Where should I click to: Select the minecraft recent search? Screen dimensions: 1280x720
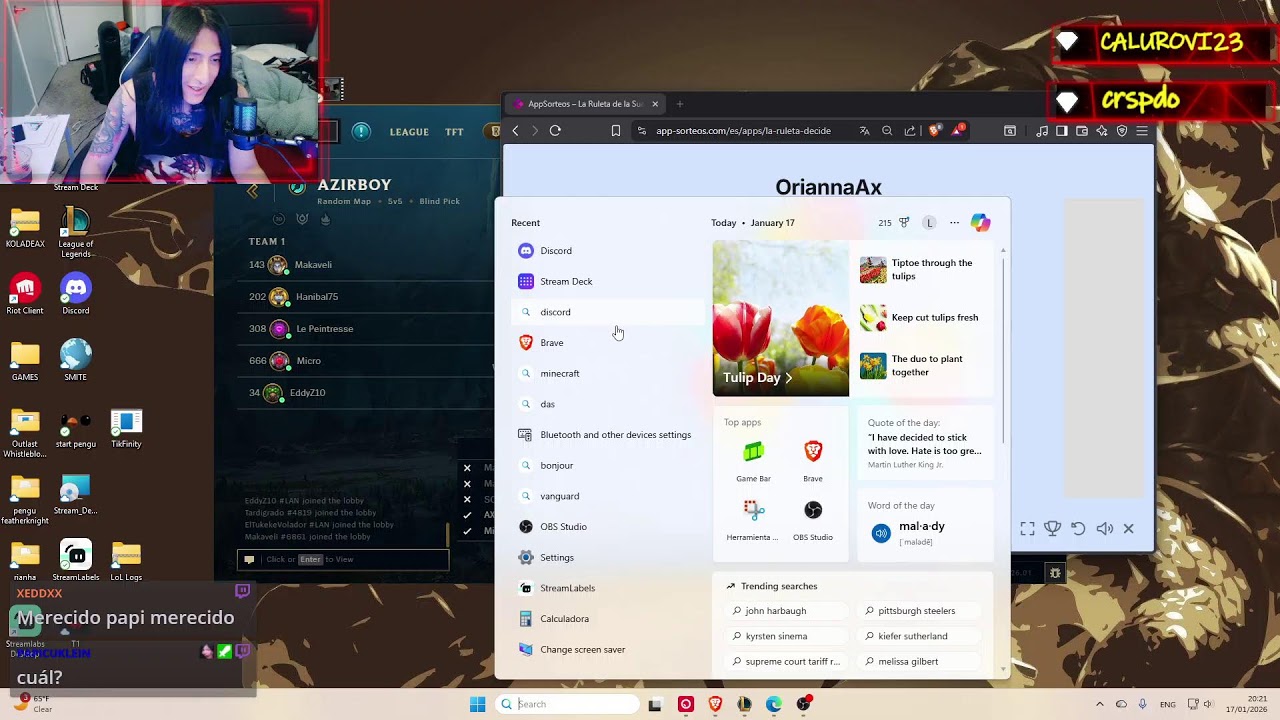[x=607, y=373]
